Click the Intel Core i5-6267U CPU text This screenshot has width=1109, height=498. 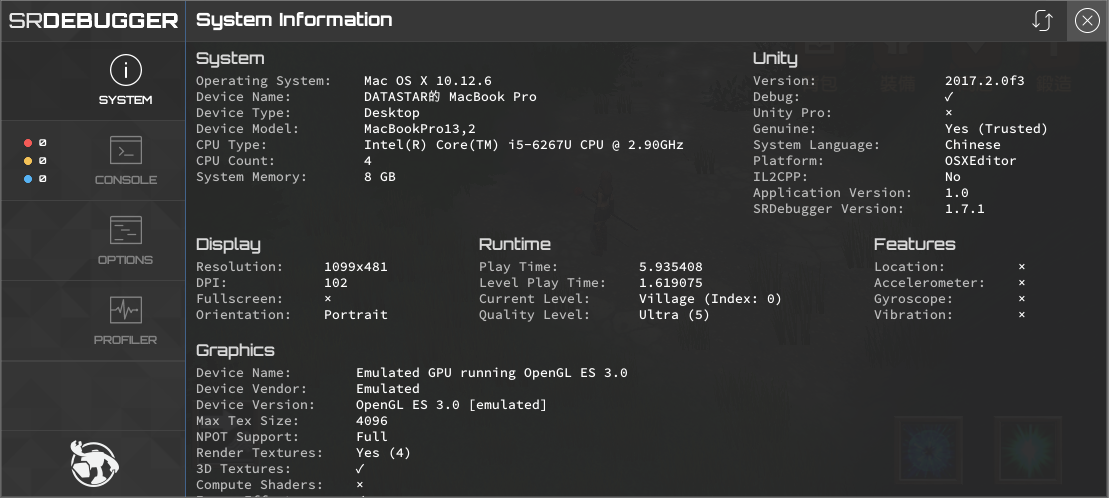(x=523, y=145)
